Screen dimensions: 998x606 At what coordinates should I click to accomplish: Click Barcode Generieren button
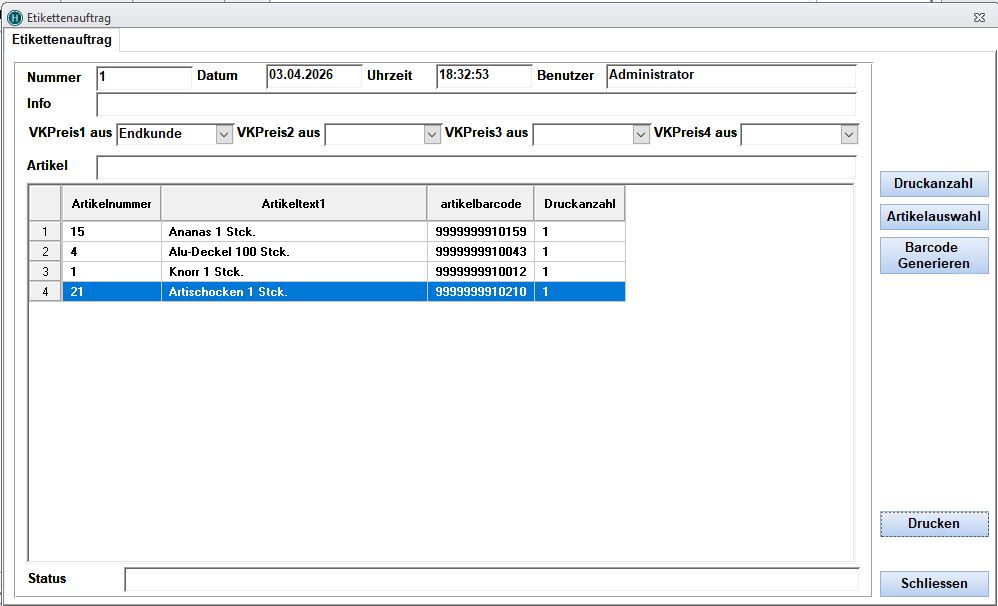point(933,255)
